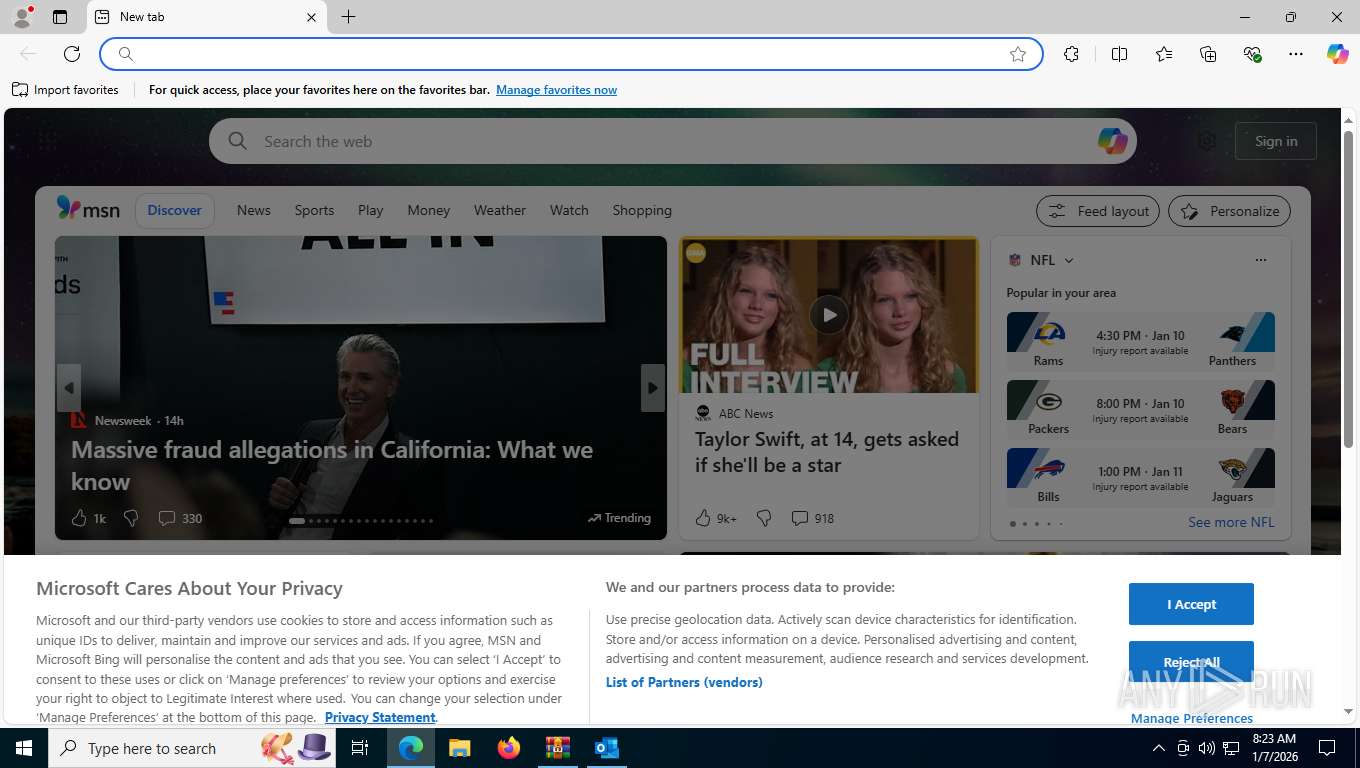Open the tab actions menu icon

pos(60,17)
